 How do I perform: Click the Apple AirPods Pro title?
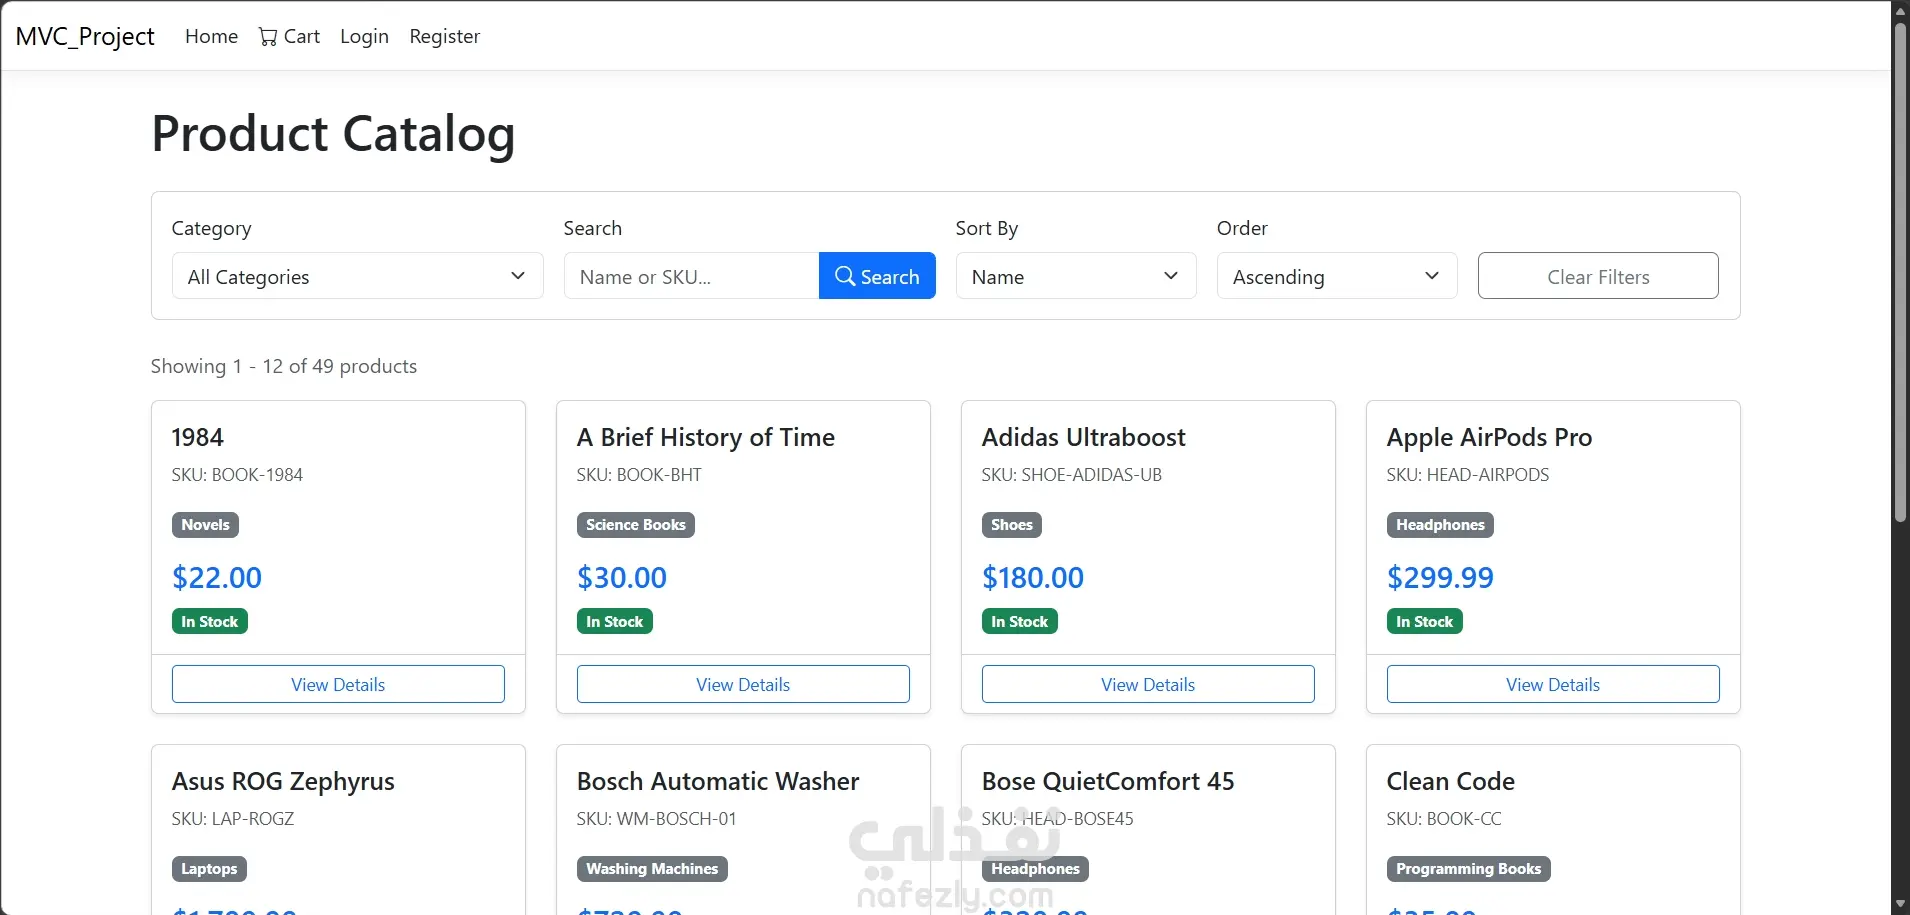click(1489, 438)
